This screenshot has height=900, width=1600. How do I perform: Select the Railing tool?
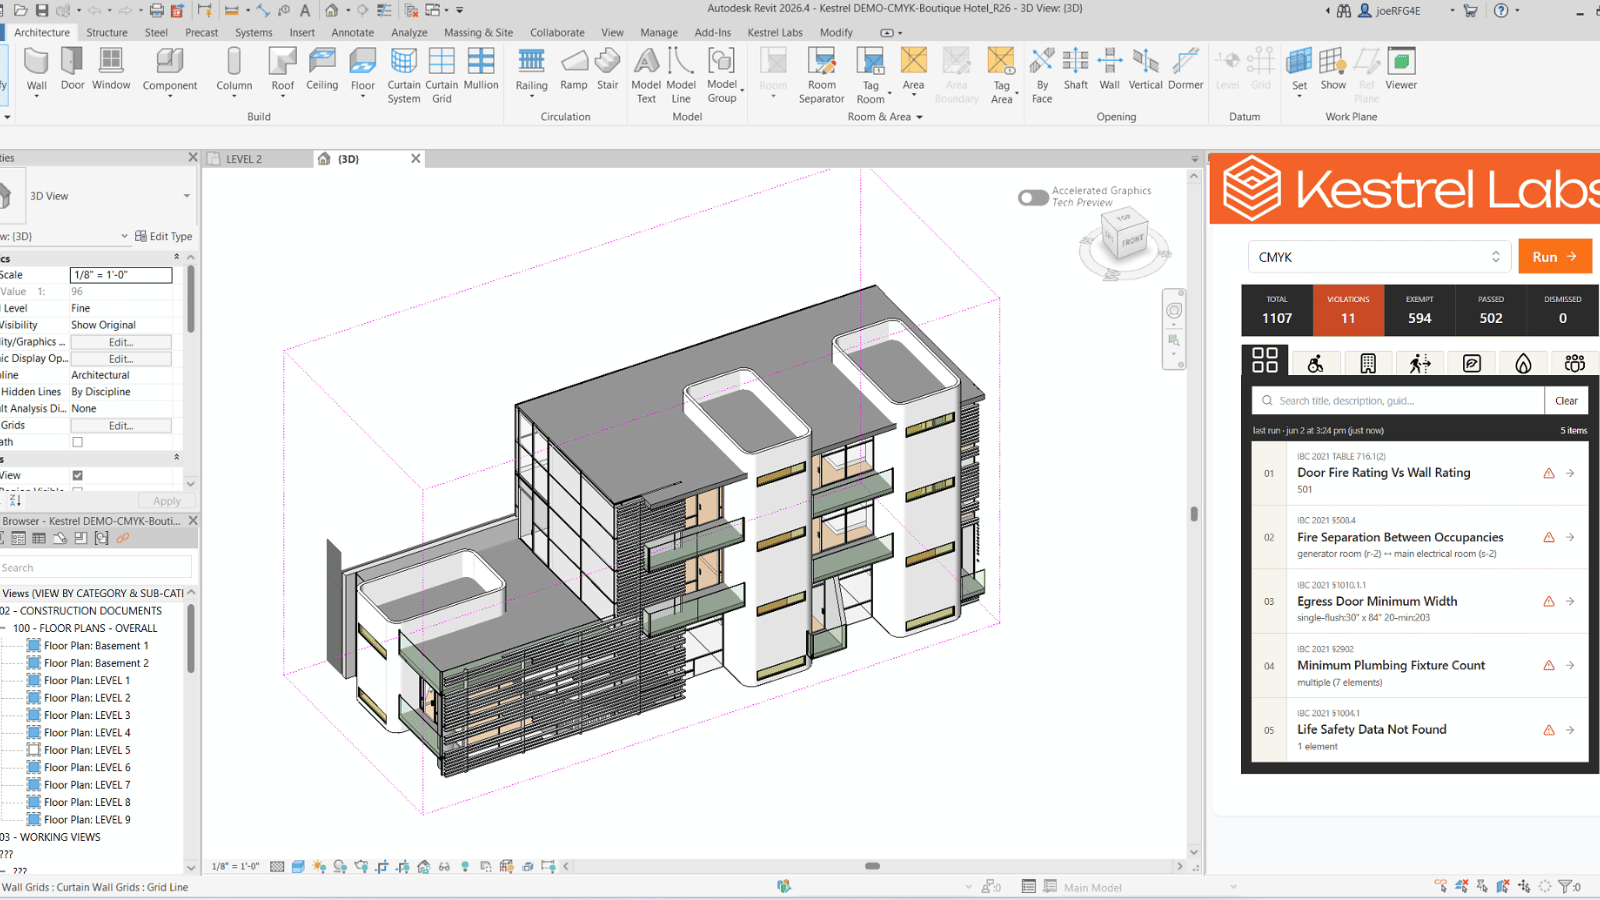point(532,72)
